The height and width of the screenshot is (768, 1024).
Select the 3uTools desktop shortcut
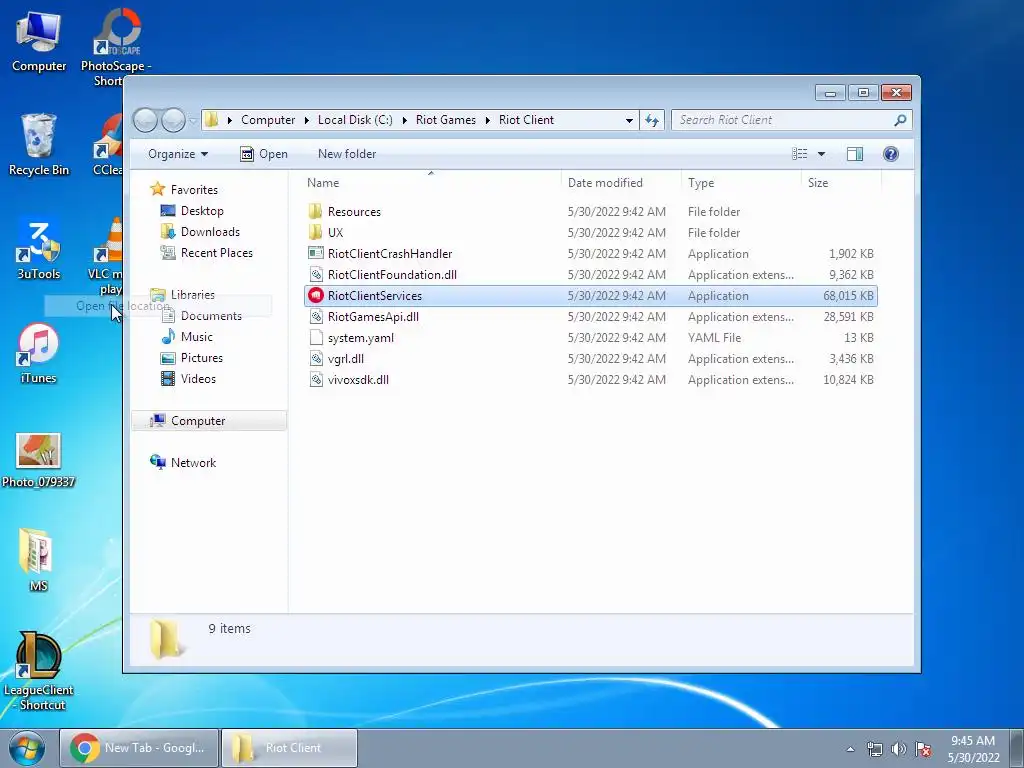[39, 249]
